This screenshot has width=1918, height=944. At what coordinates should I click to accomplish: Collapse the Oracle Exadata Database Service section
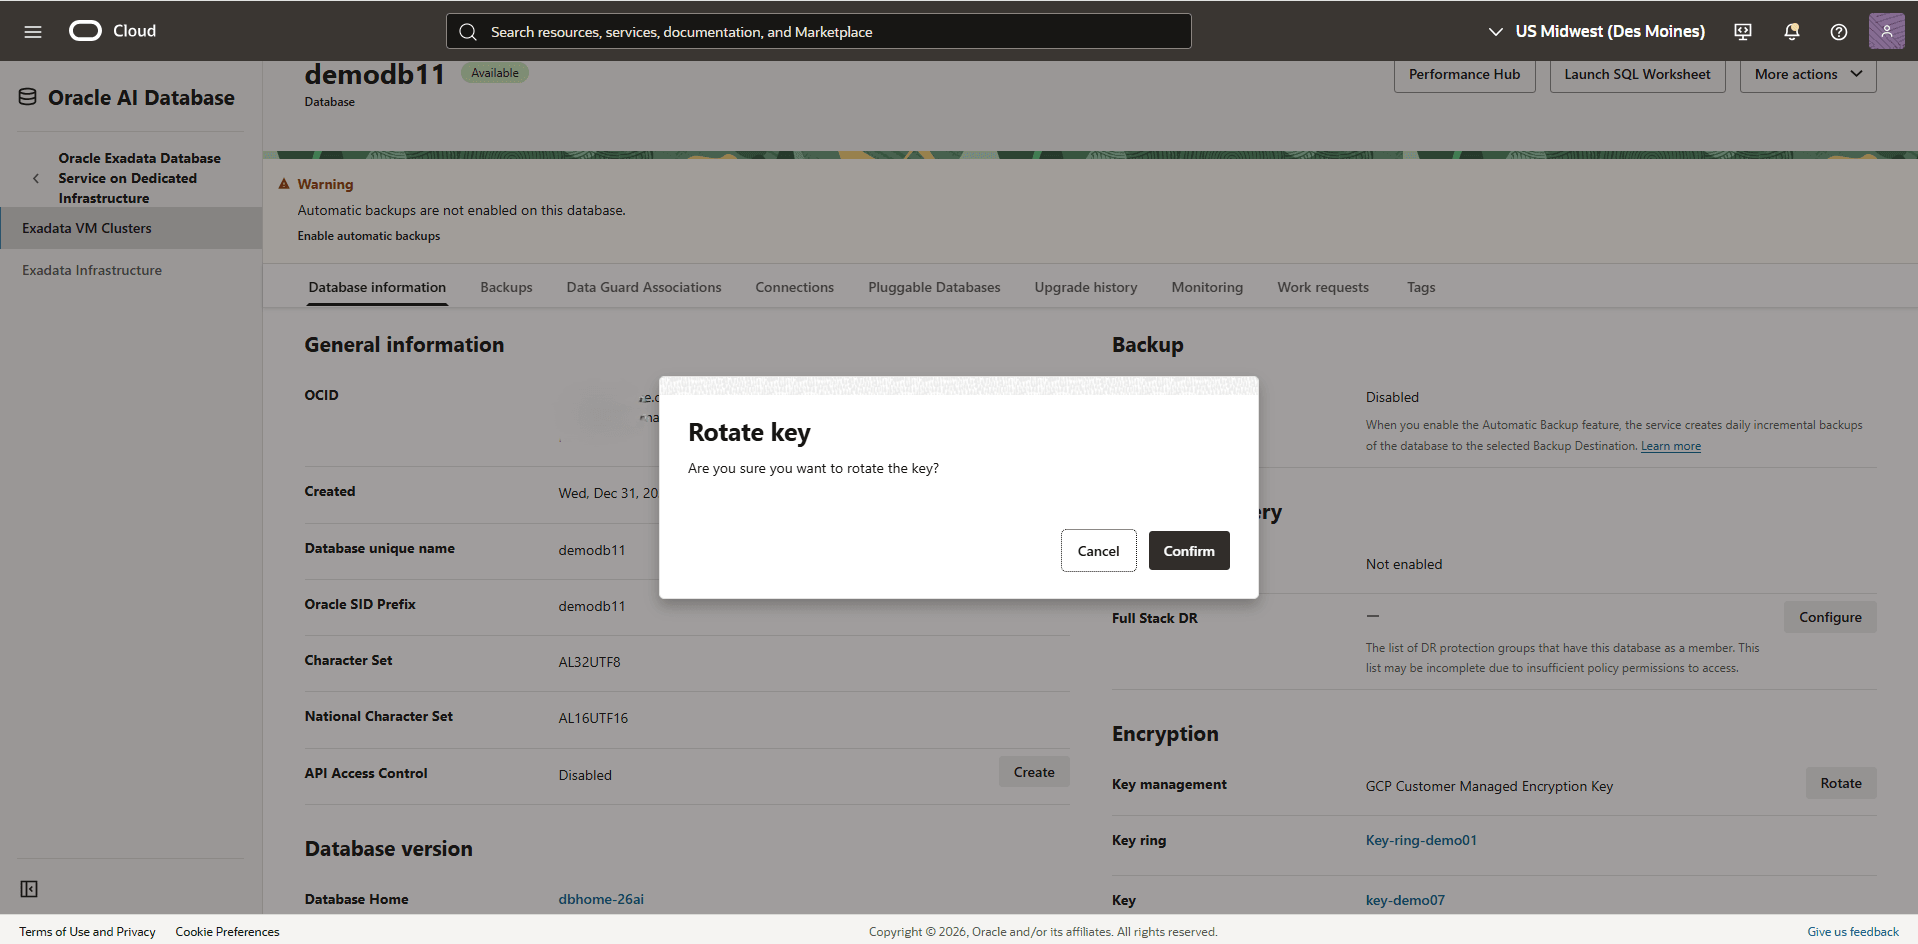36,178
